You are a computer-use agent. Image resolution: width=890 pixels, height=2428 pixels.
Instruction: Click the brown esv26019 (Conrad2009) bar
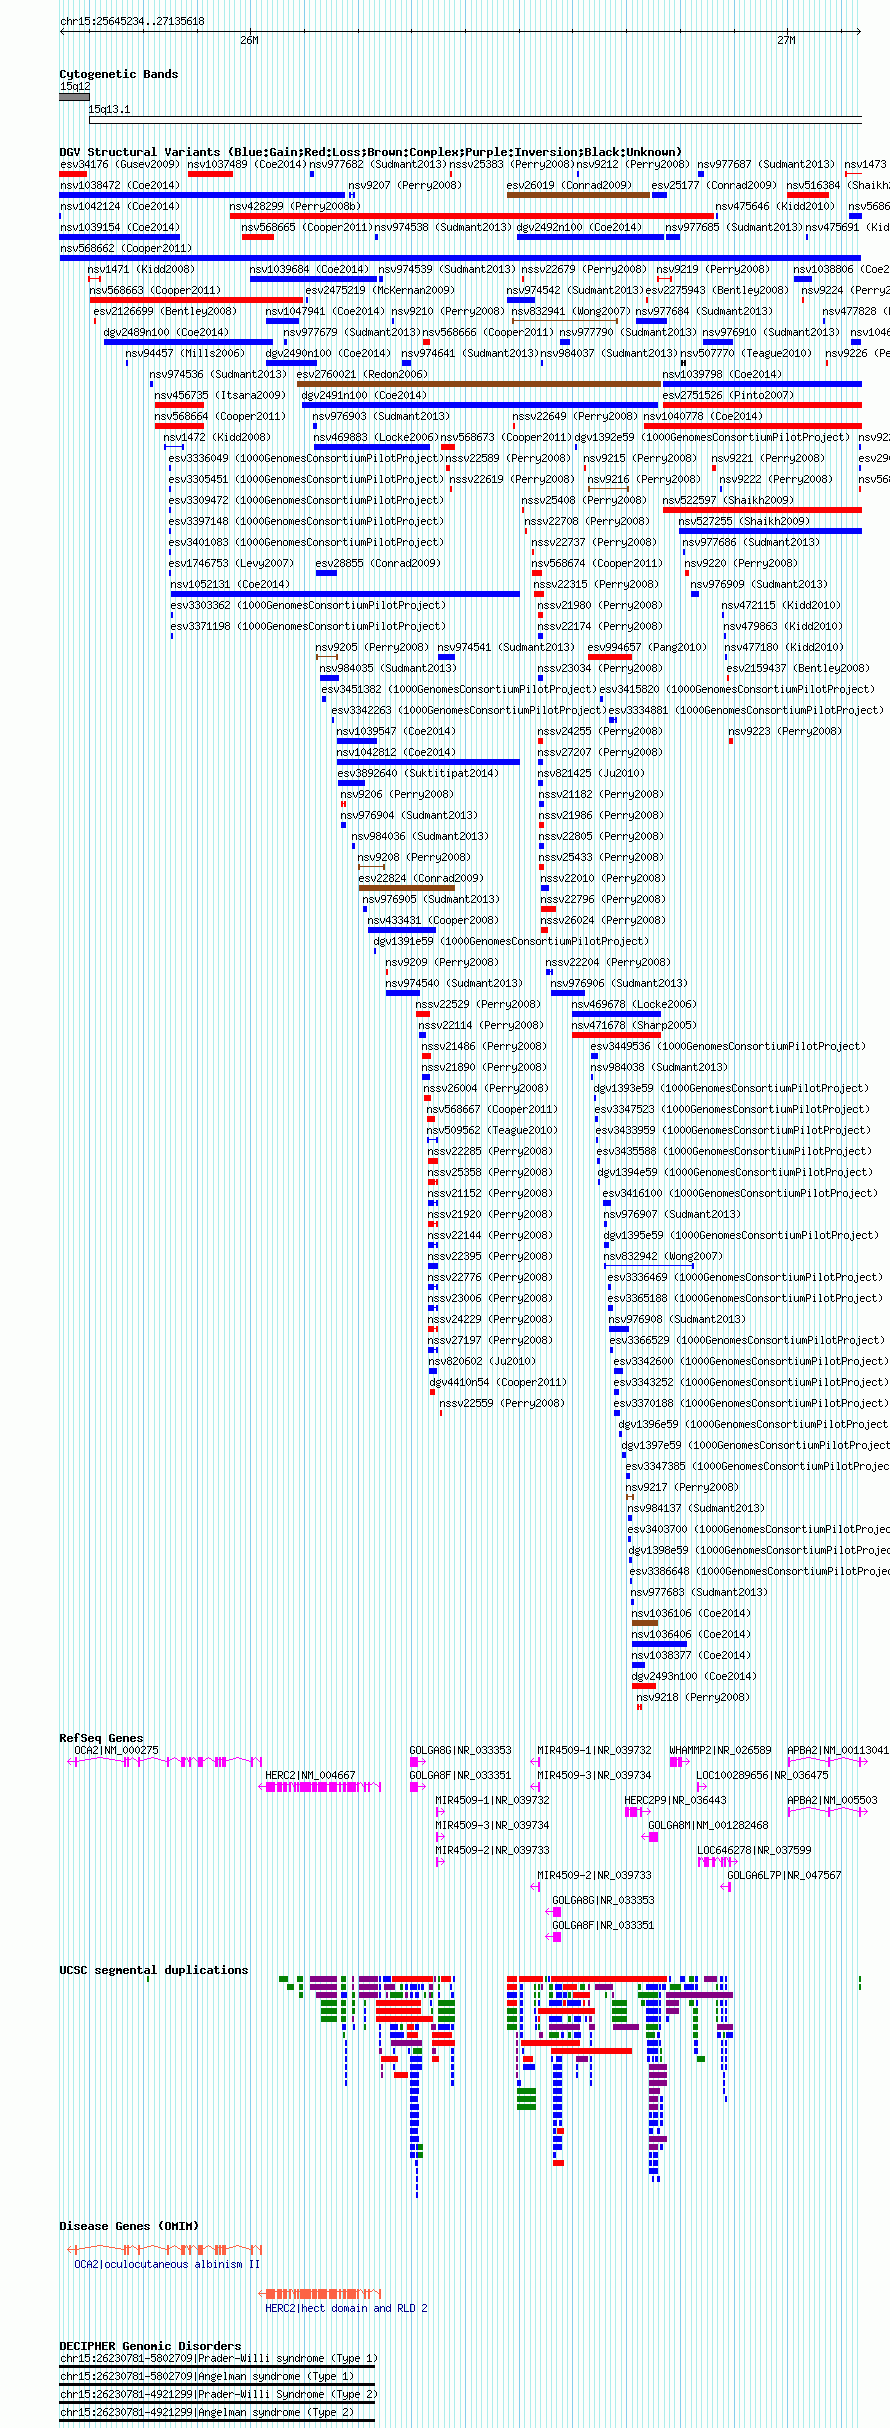[578, 195]
